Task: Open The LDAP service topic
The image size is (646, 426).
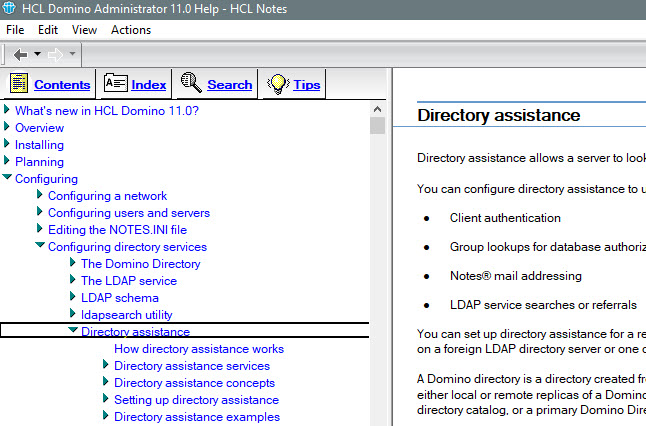Action: (129, 281)
